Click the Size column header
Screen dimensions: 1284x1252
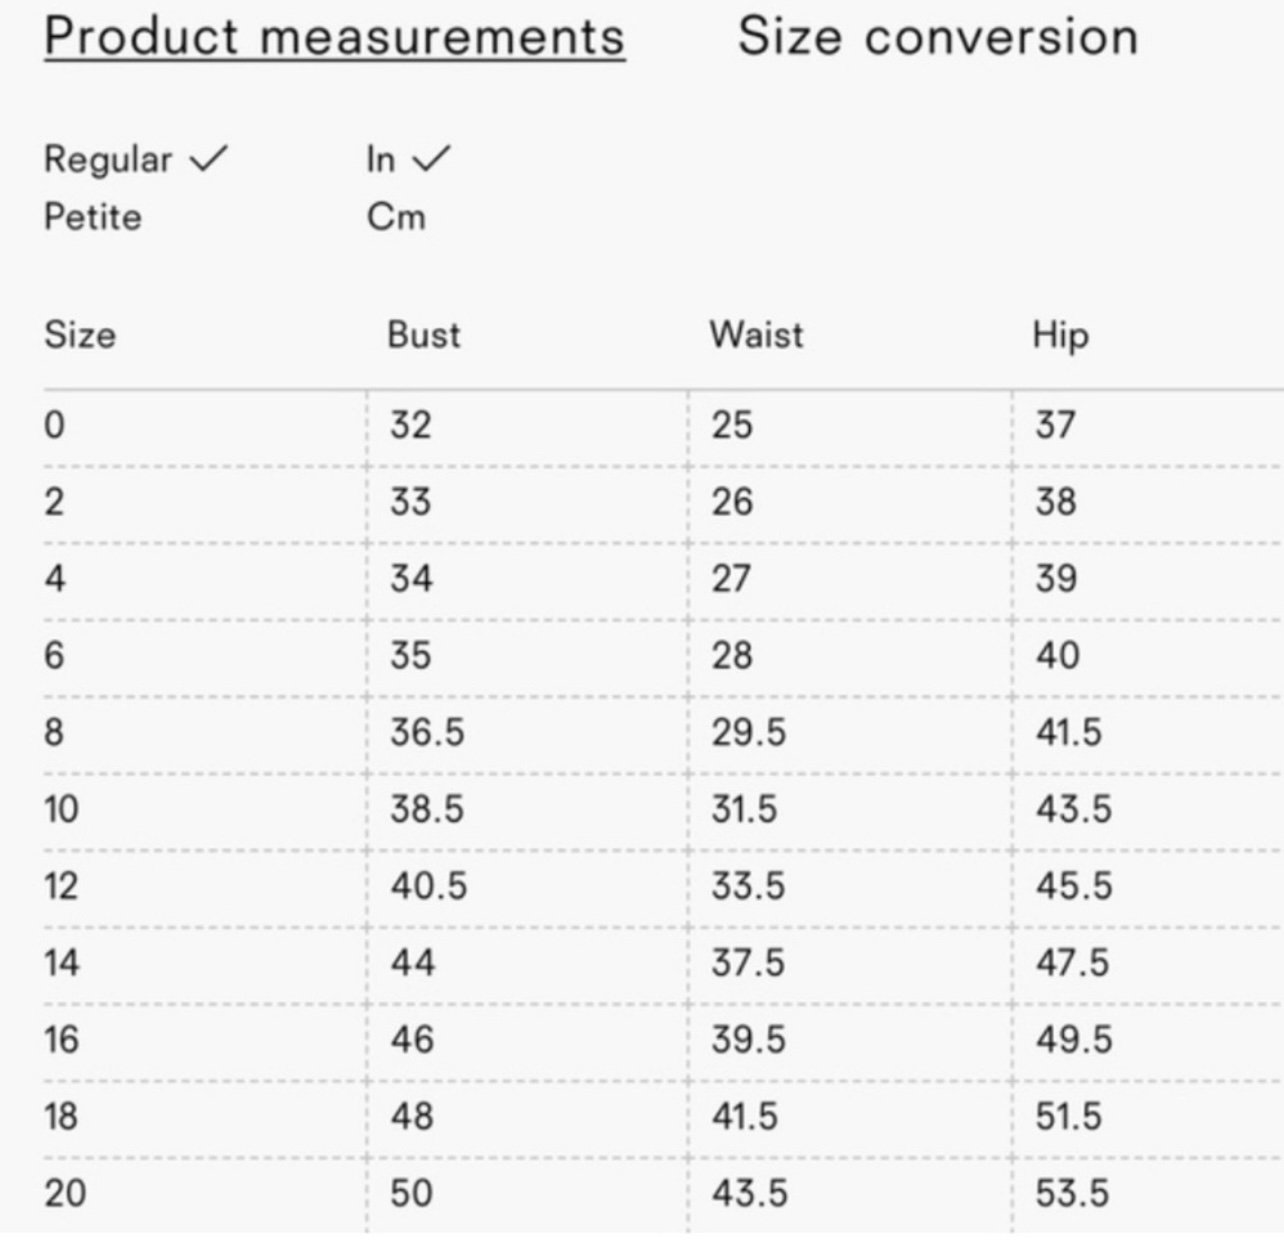[80, 334]
